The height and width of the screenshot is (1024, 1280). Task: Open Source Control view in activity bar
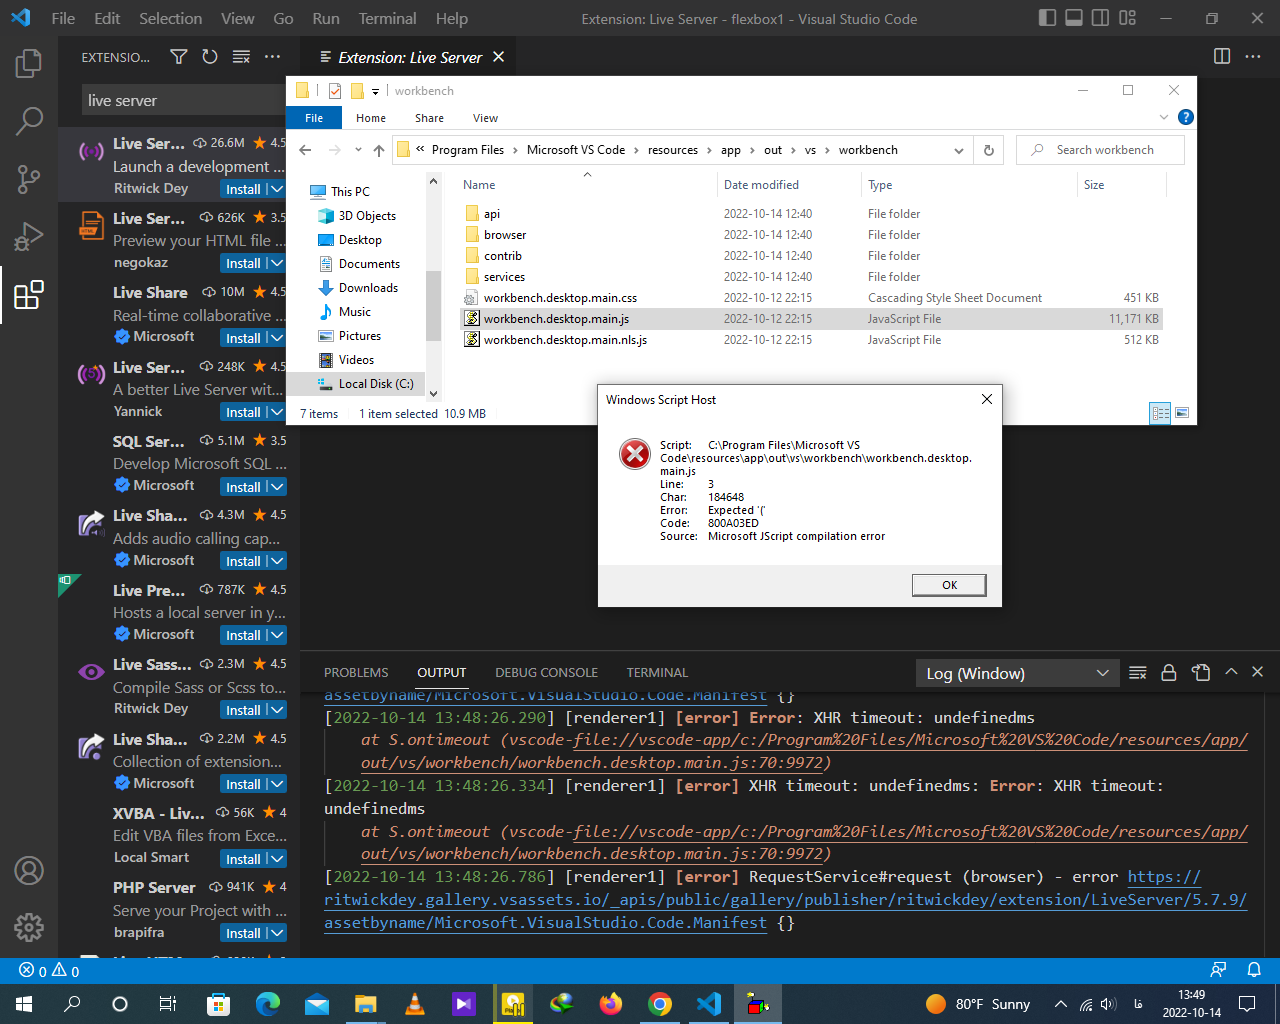pos(29,180)
